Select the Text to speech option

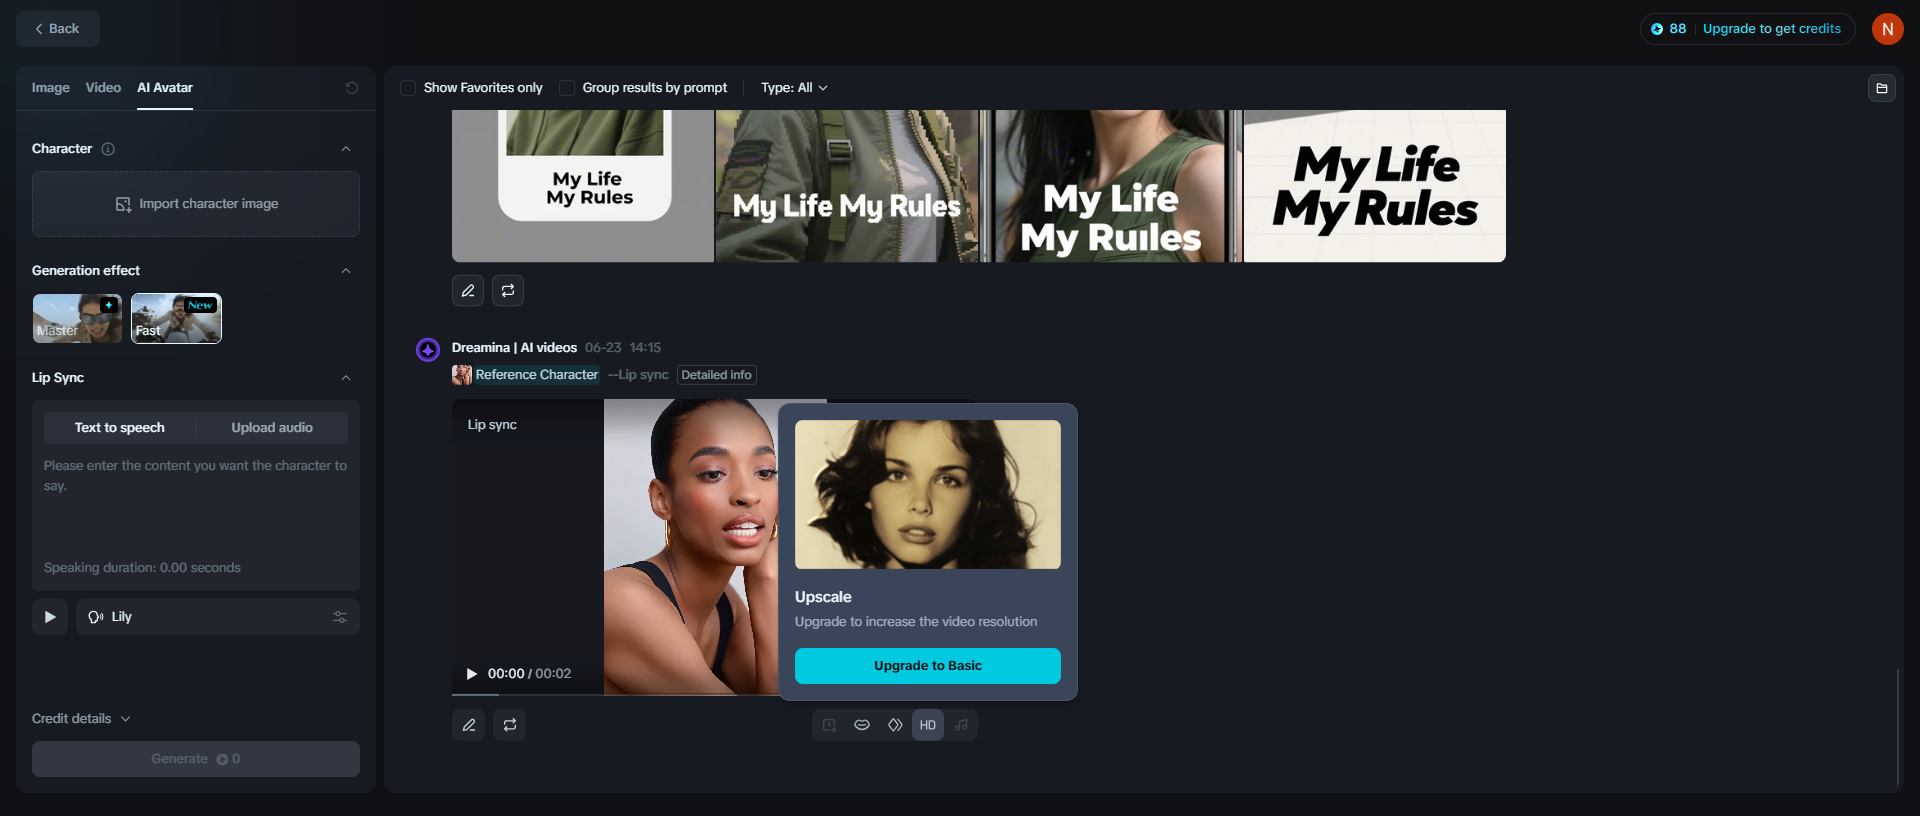point(120,428)
